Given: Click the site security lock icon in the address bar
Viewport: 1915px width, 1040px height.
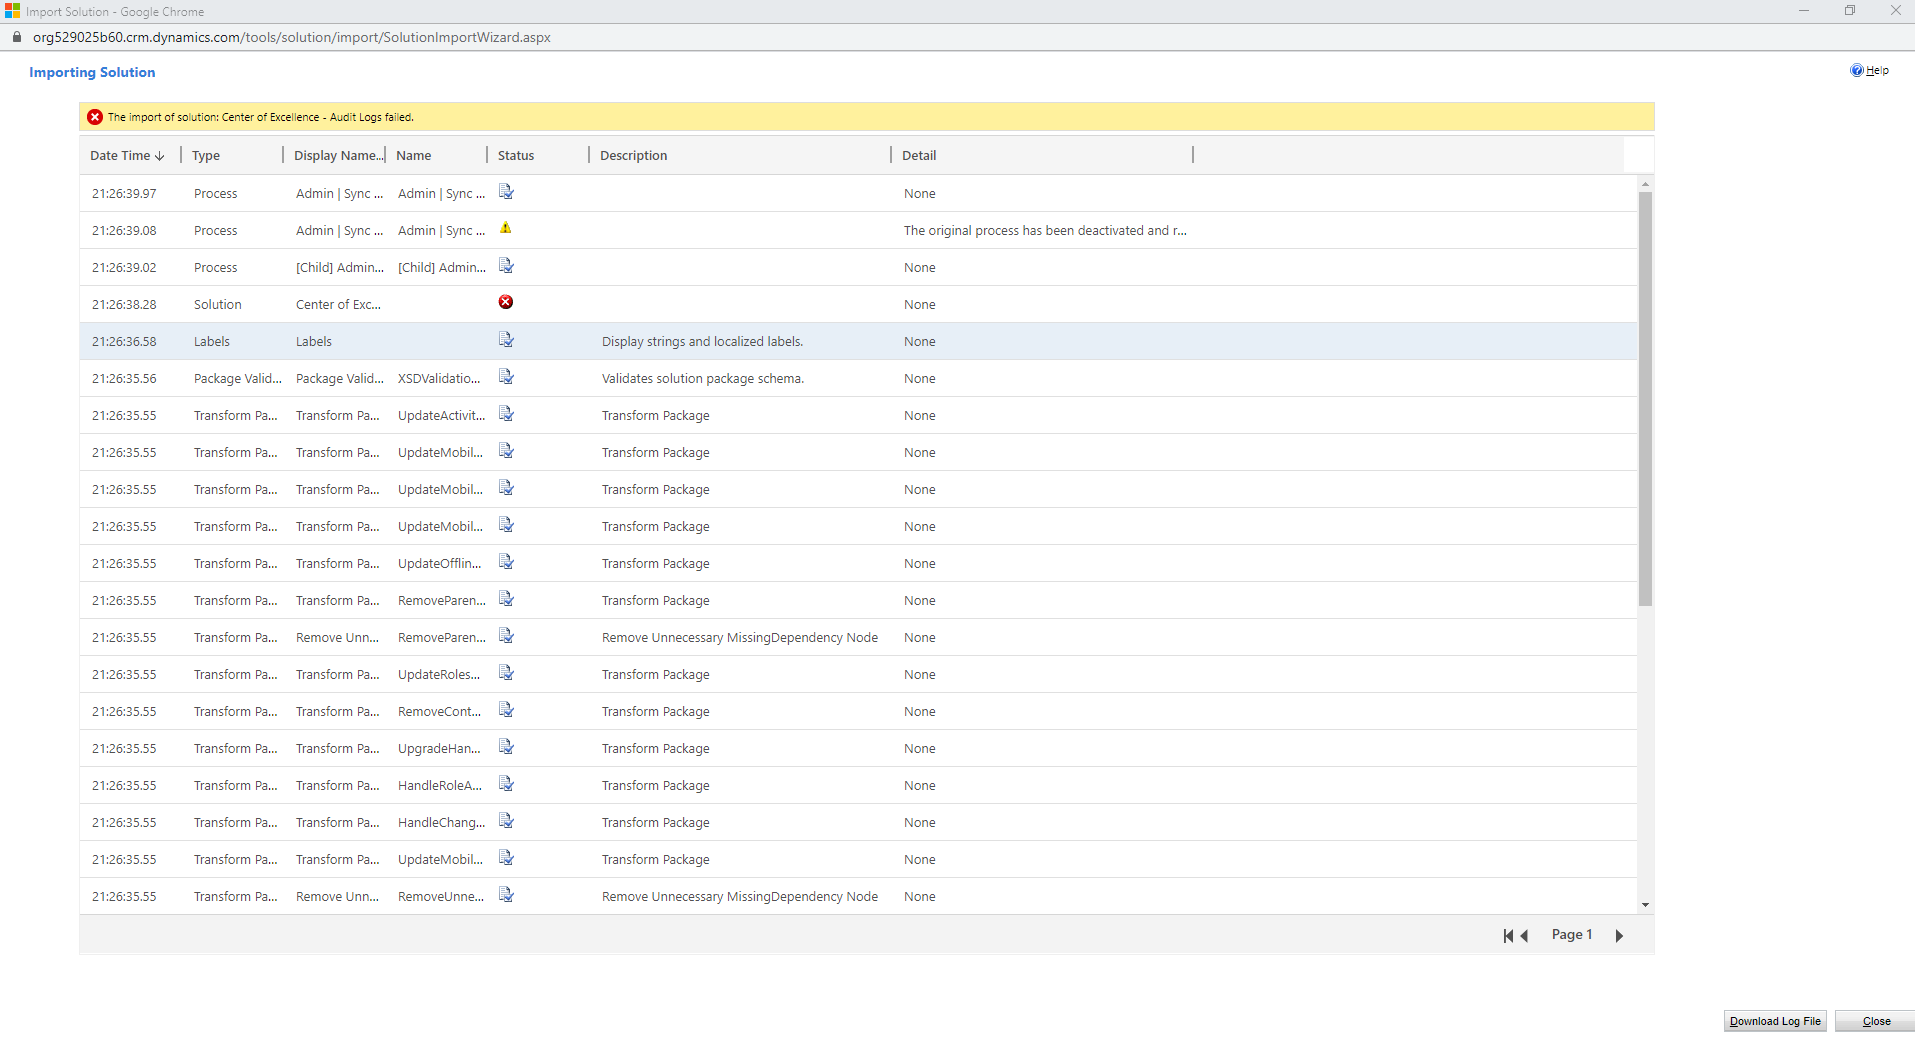Looking at the screenshot, I should (16, 36).
